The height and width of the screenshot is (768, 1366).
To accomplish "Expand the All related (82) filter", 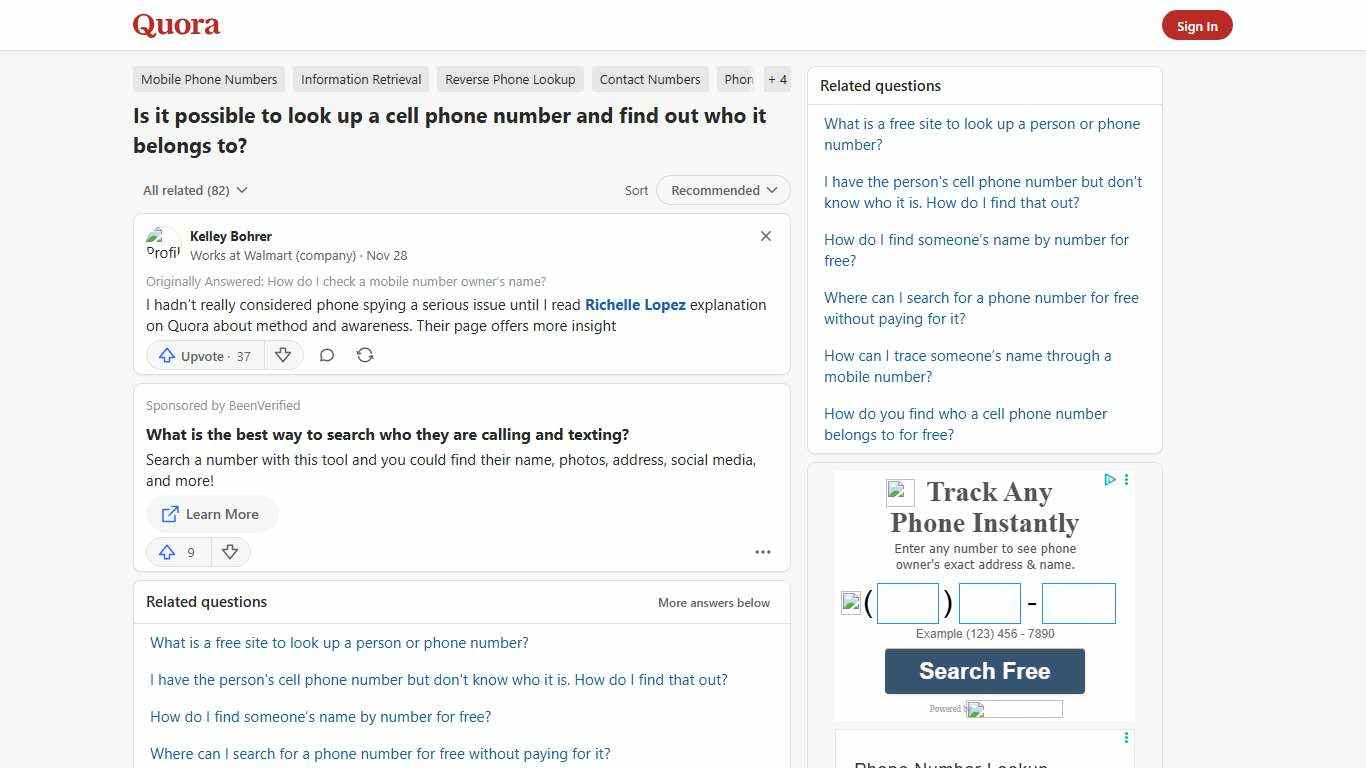I will (195, 190).
